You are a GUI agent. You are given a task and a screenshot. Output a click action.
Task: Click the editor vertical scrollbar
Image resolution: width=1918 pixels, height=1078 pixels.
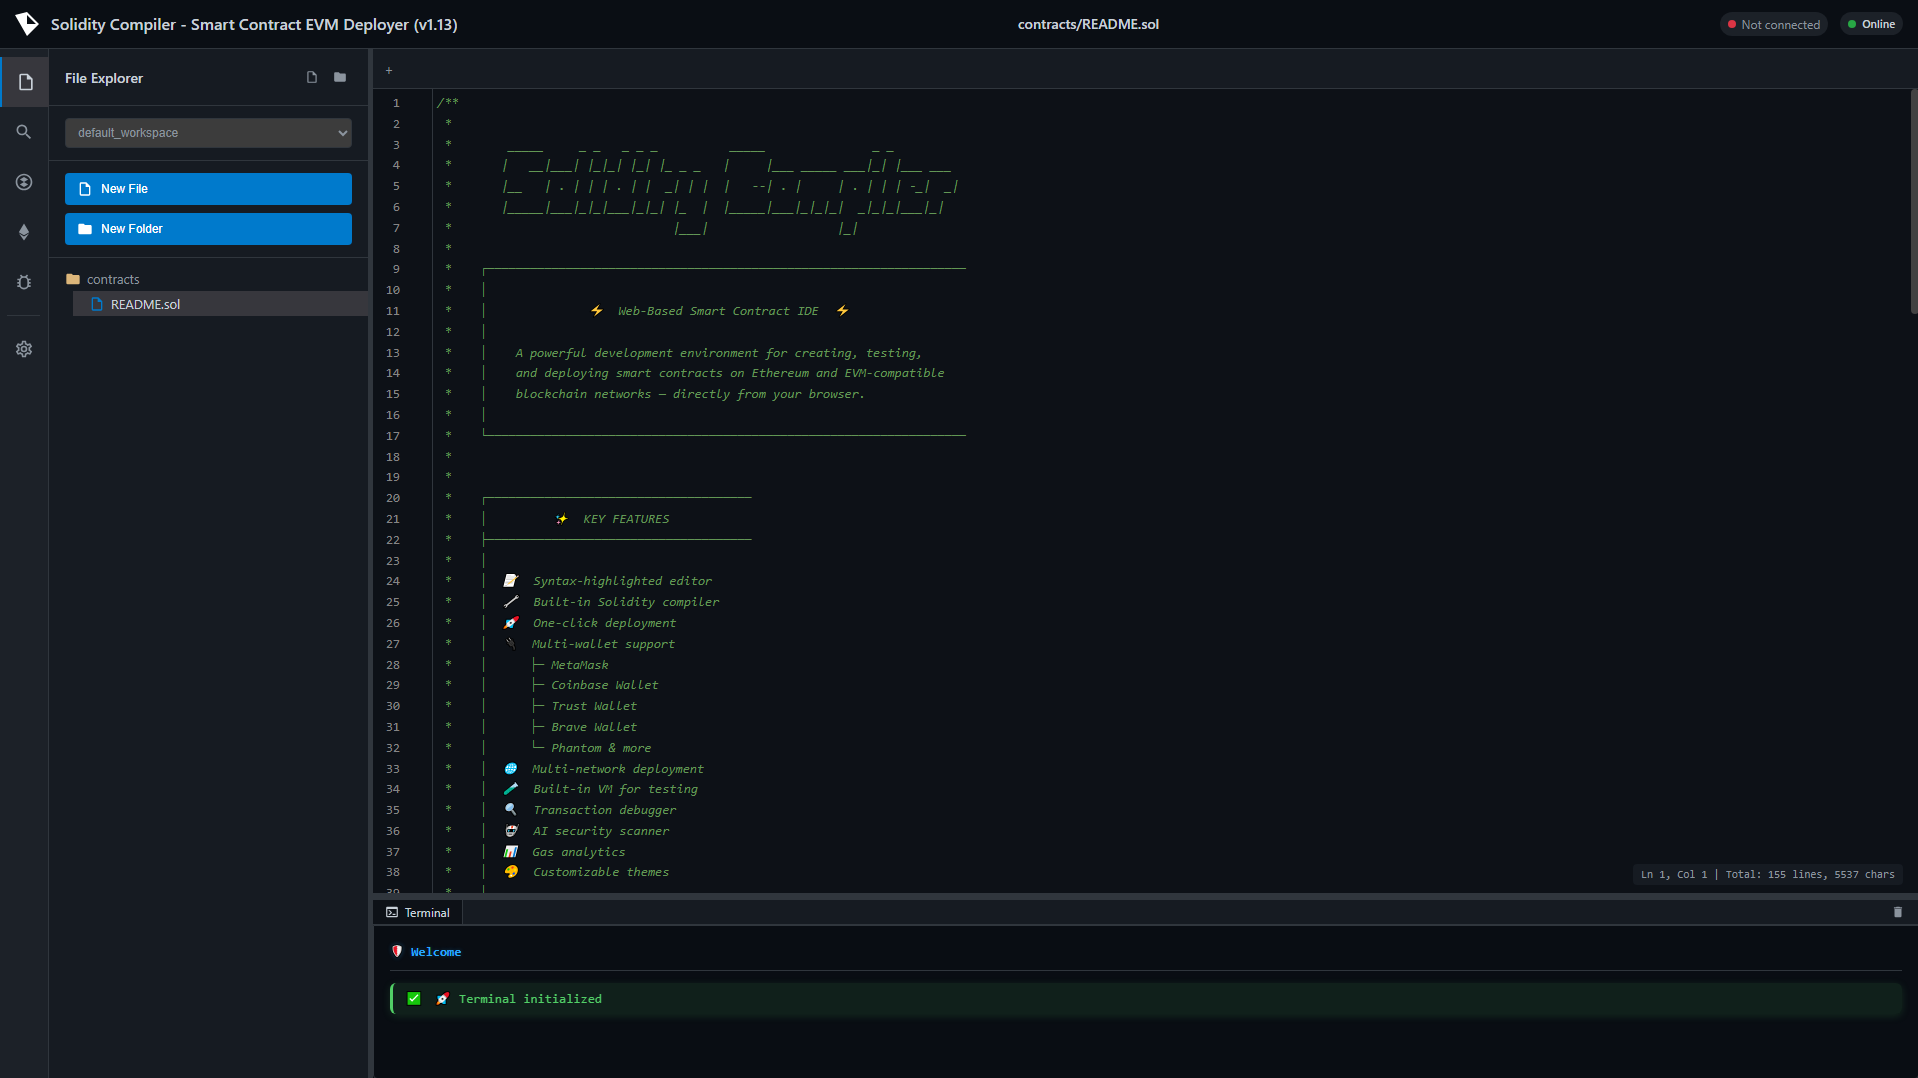[1913, 202]
